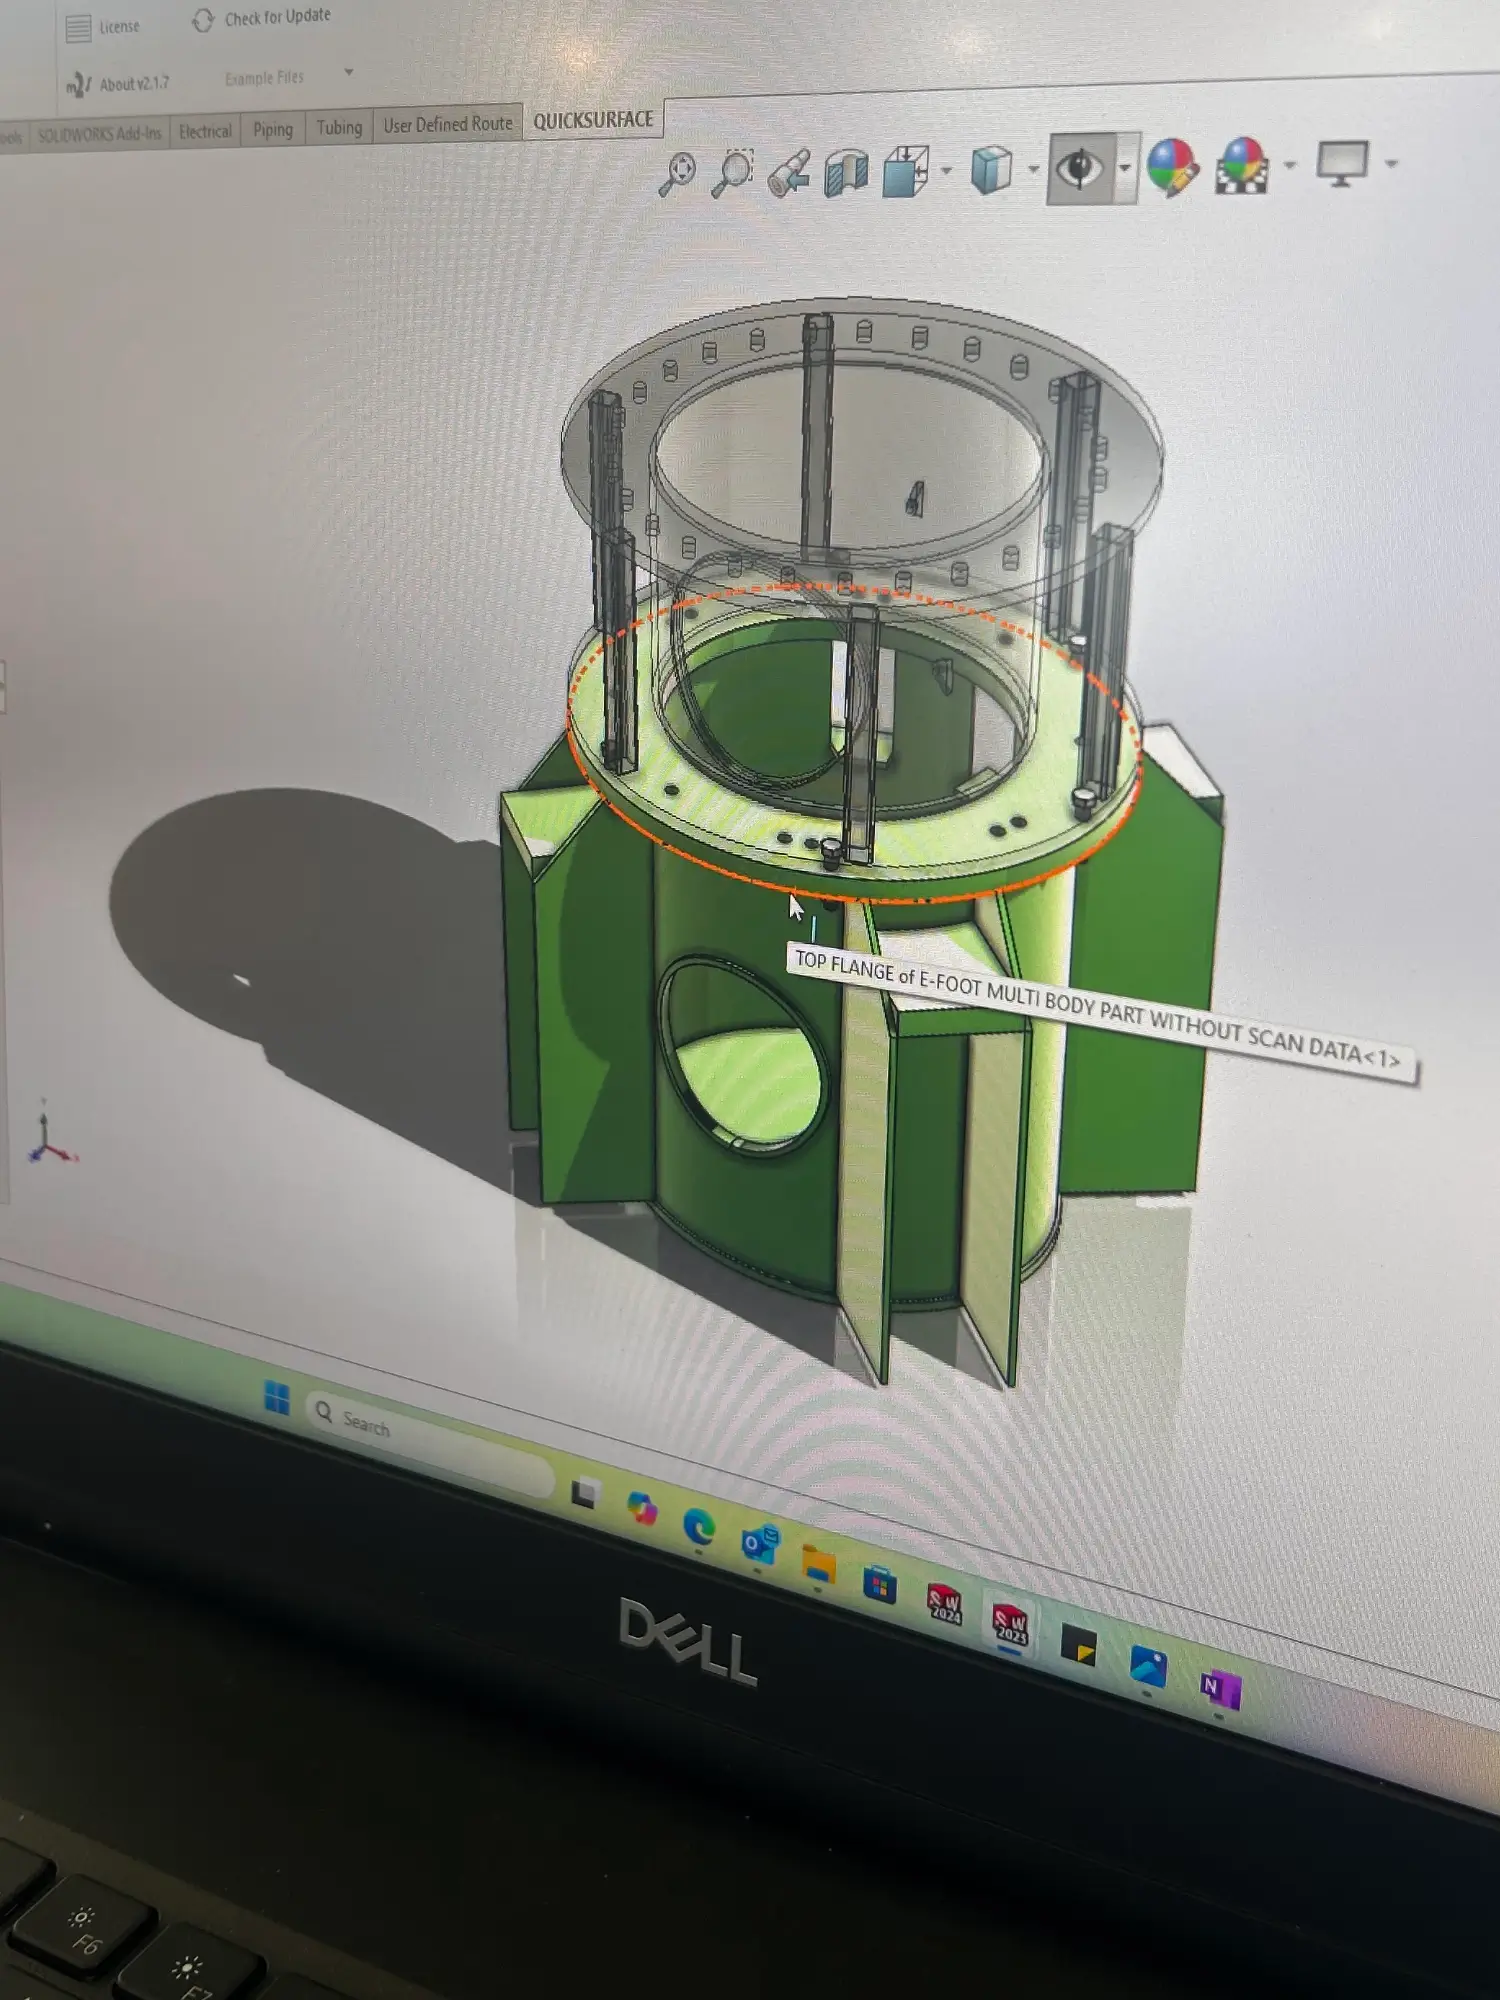Click the View Settings monitor icon
Screen dimensions: 1500x2000
[x=1343, y=163]
